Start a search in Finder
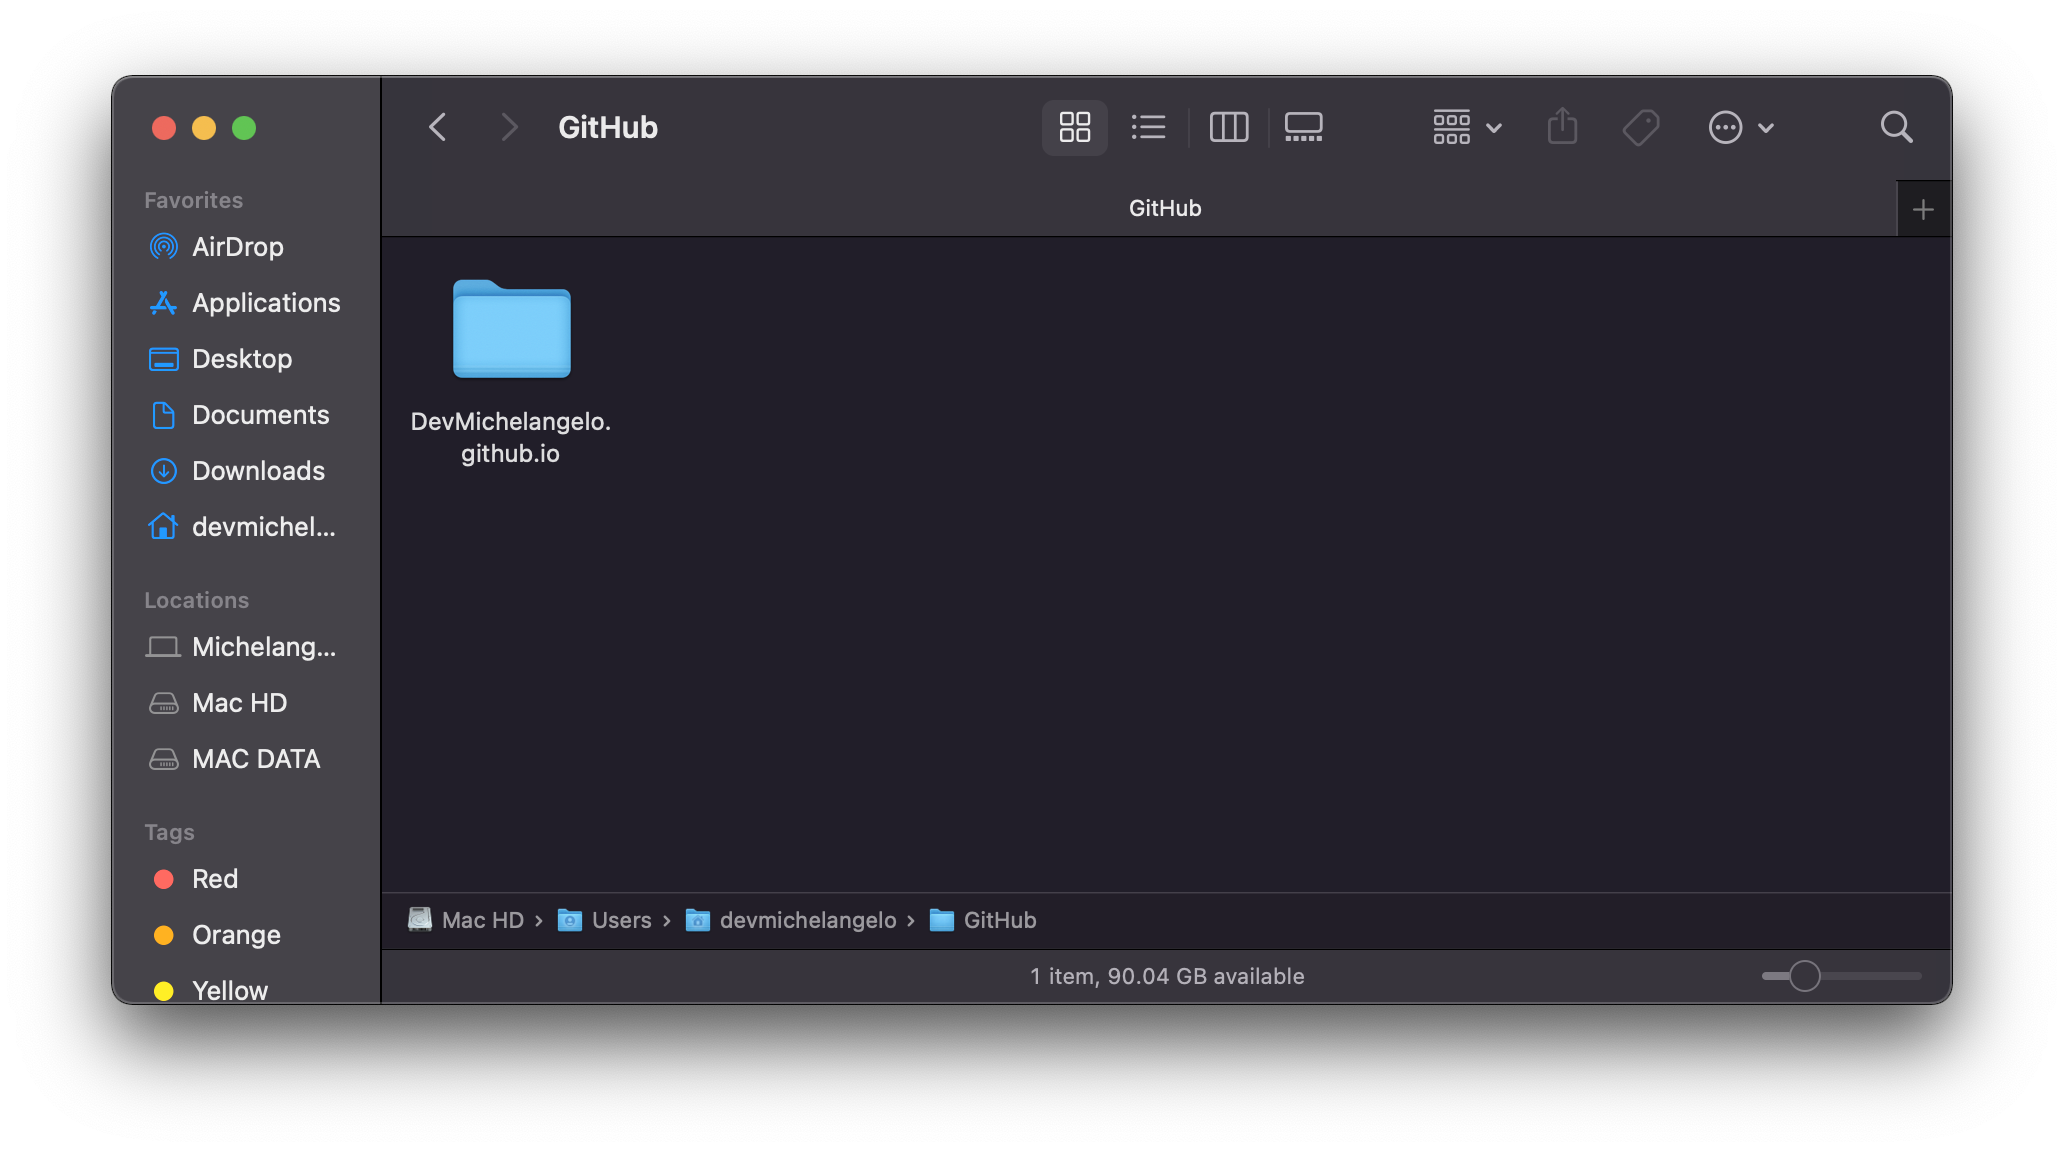The width and height of the screenshot is (2064, 1152). (1896, 127)
